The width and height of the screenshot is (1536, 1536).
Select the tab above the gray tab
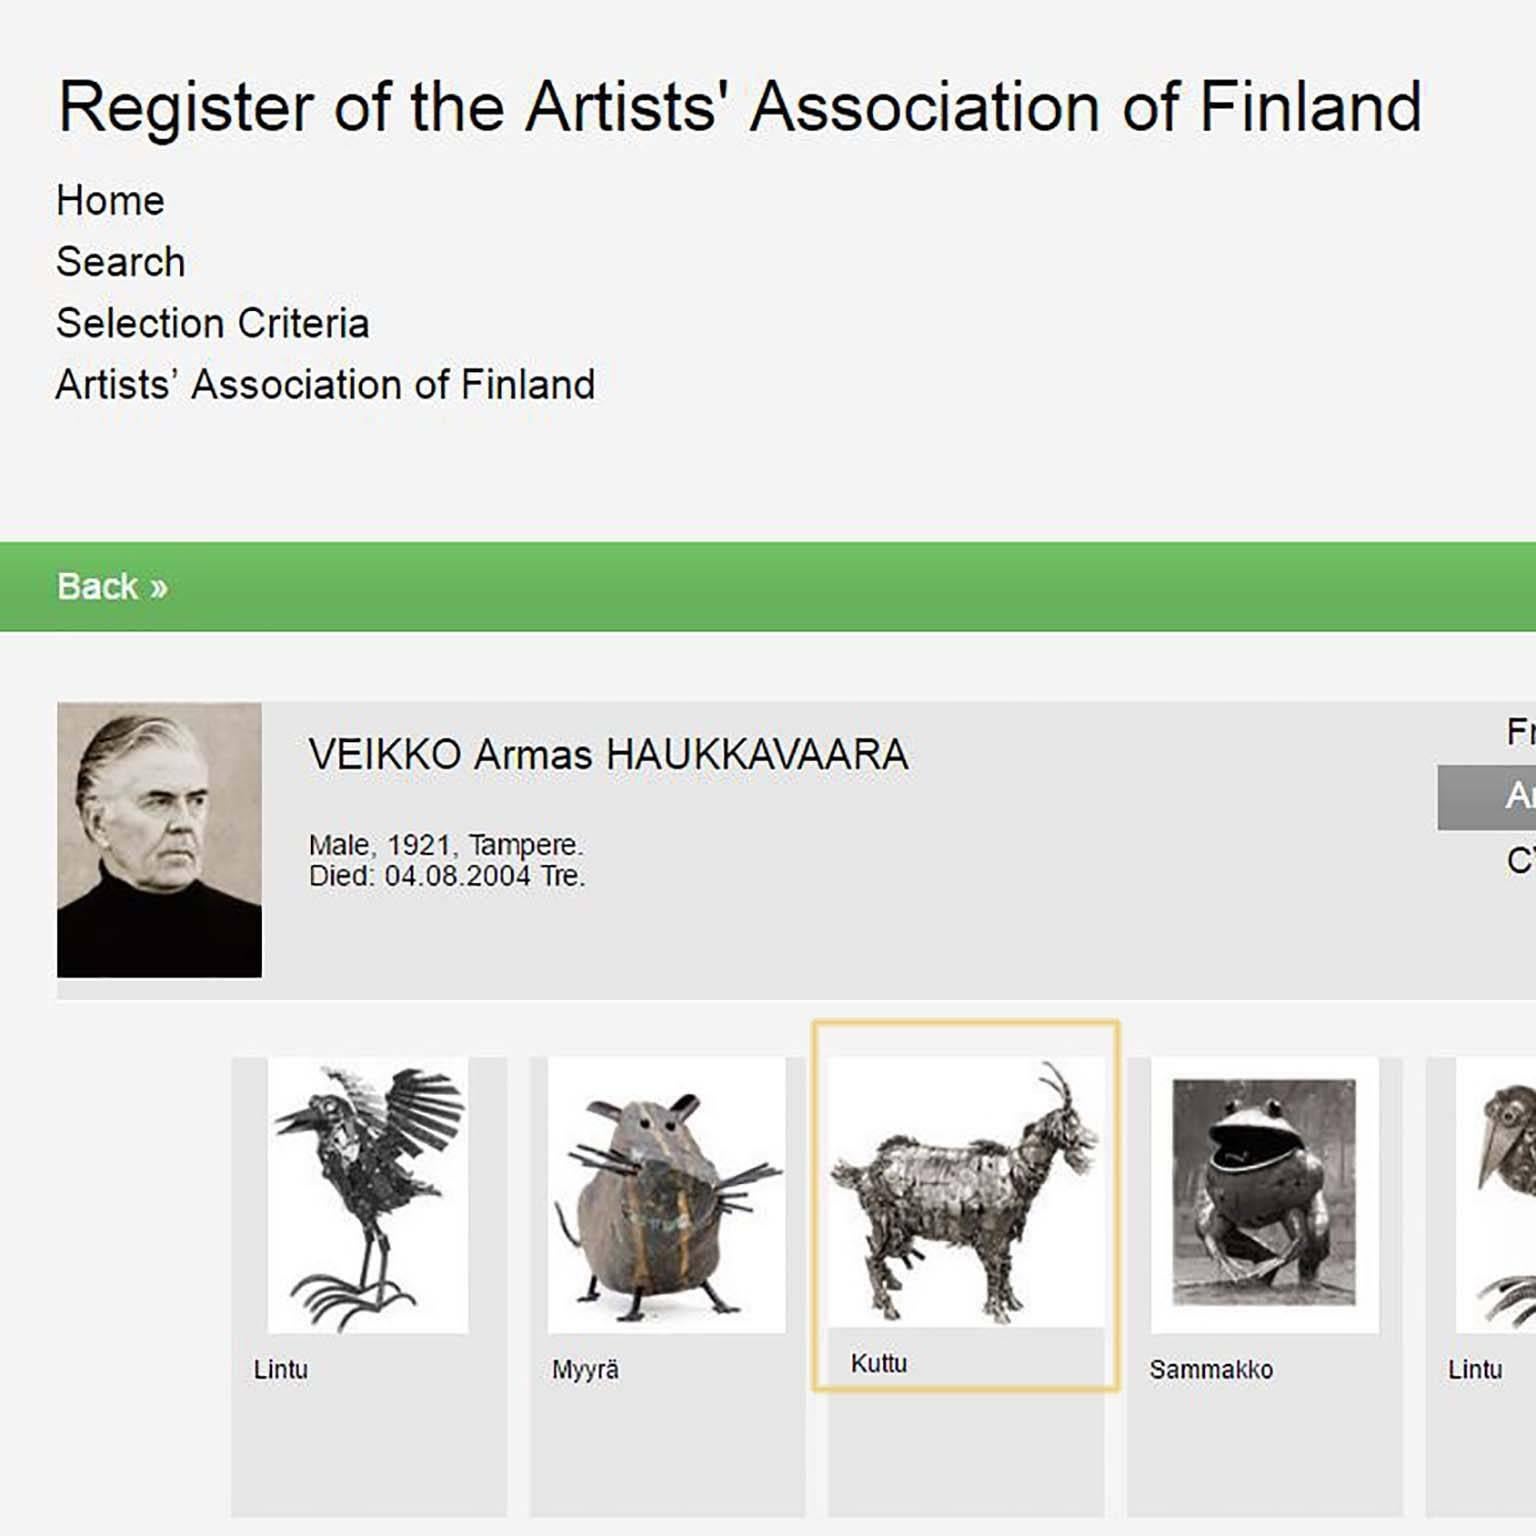[x=1520, y=732]
